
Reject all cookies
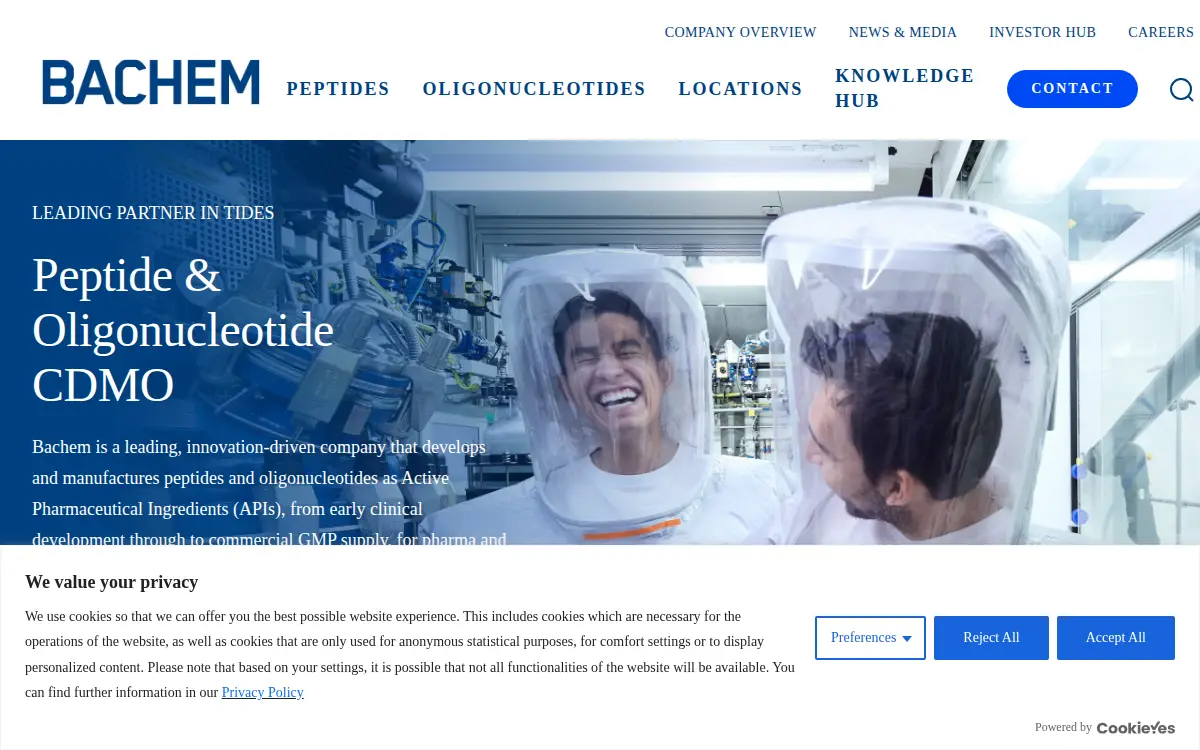pos(991,638)
